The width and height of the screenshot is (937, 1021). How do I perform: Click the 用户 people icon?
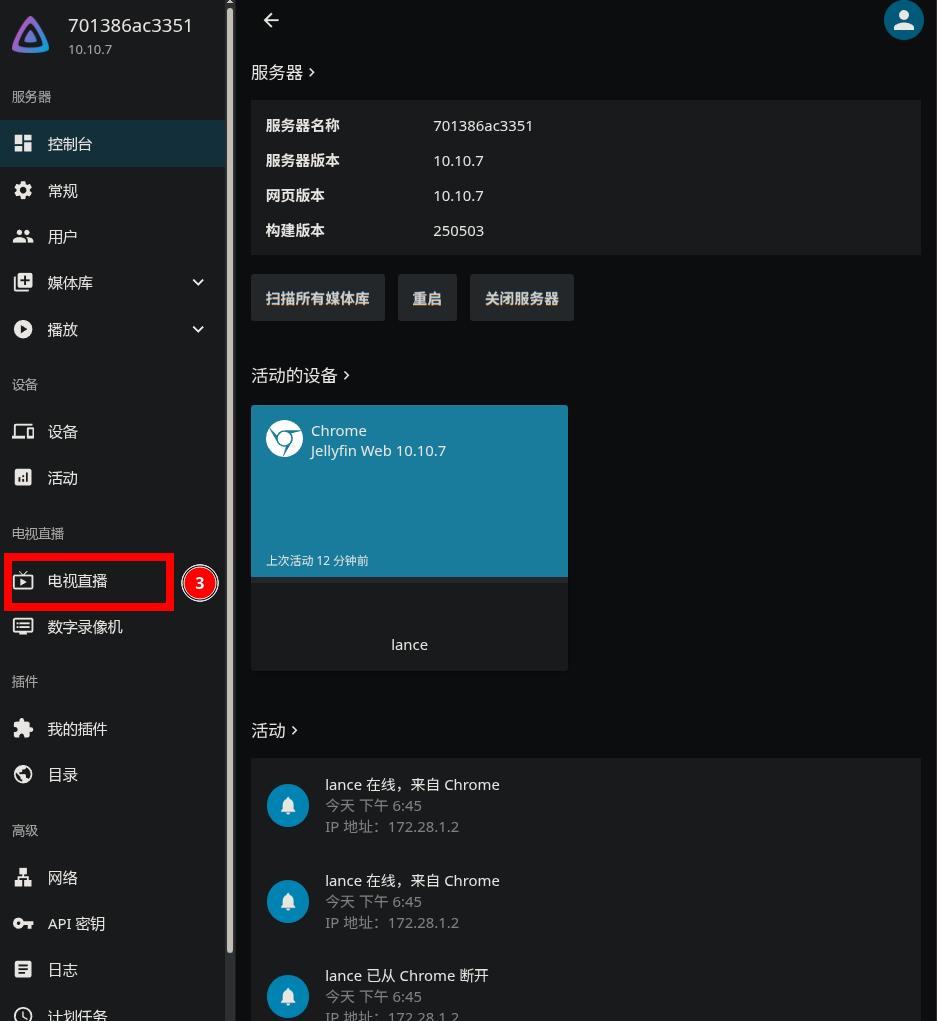[x=23, y=236]
